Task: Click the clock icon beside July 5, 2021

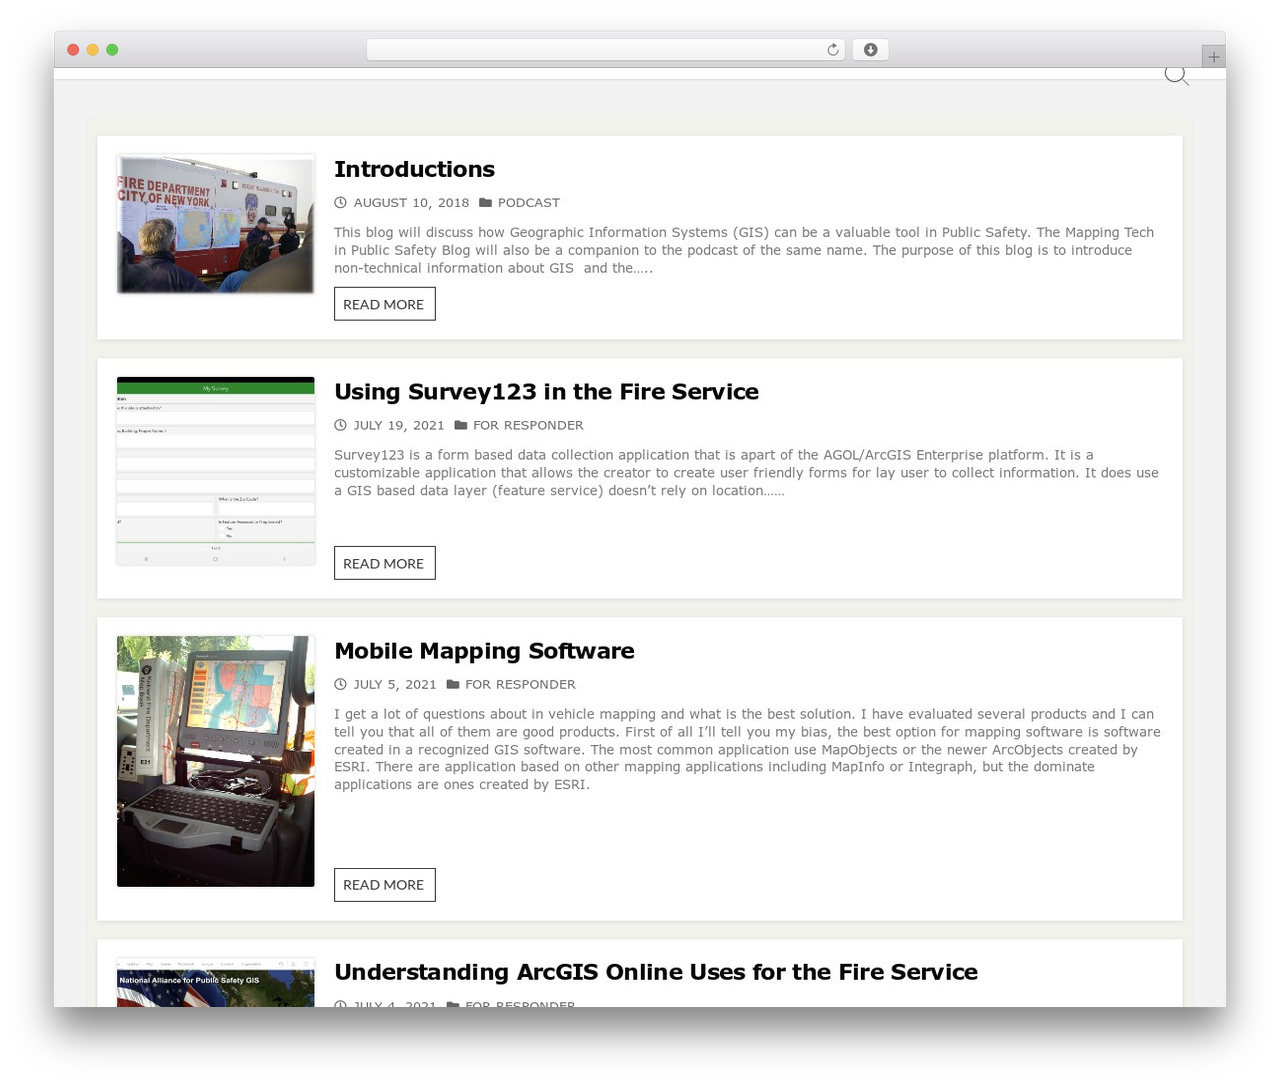Action: (x=340, y=684)
